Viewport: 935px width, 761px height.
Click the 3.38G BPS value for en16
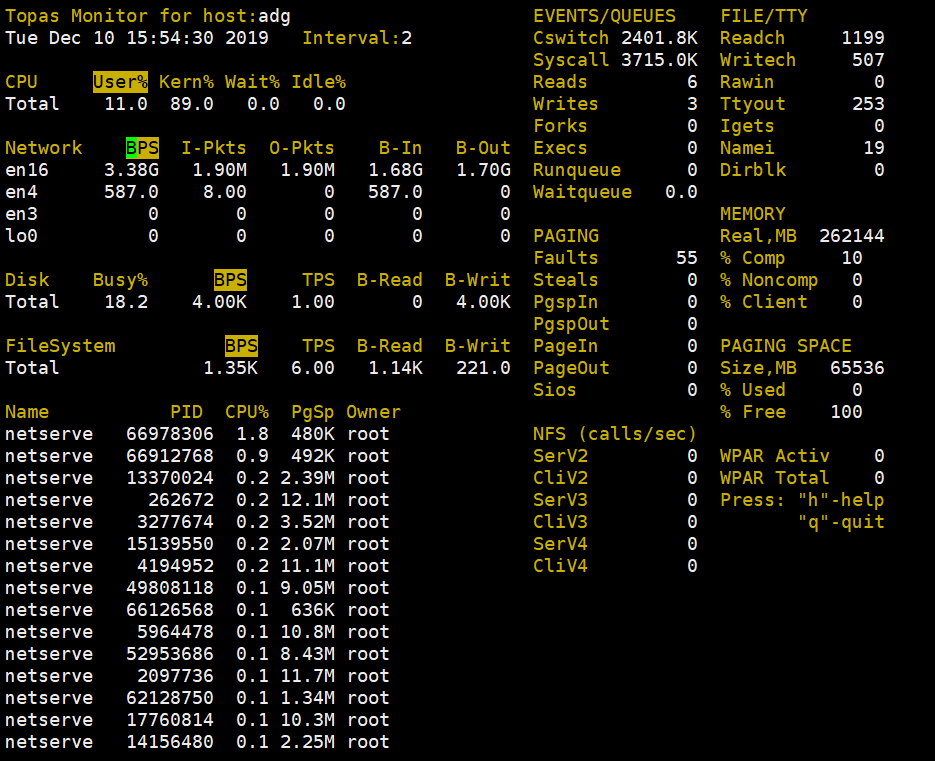(132, 170)
